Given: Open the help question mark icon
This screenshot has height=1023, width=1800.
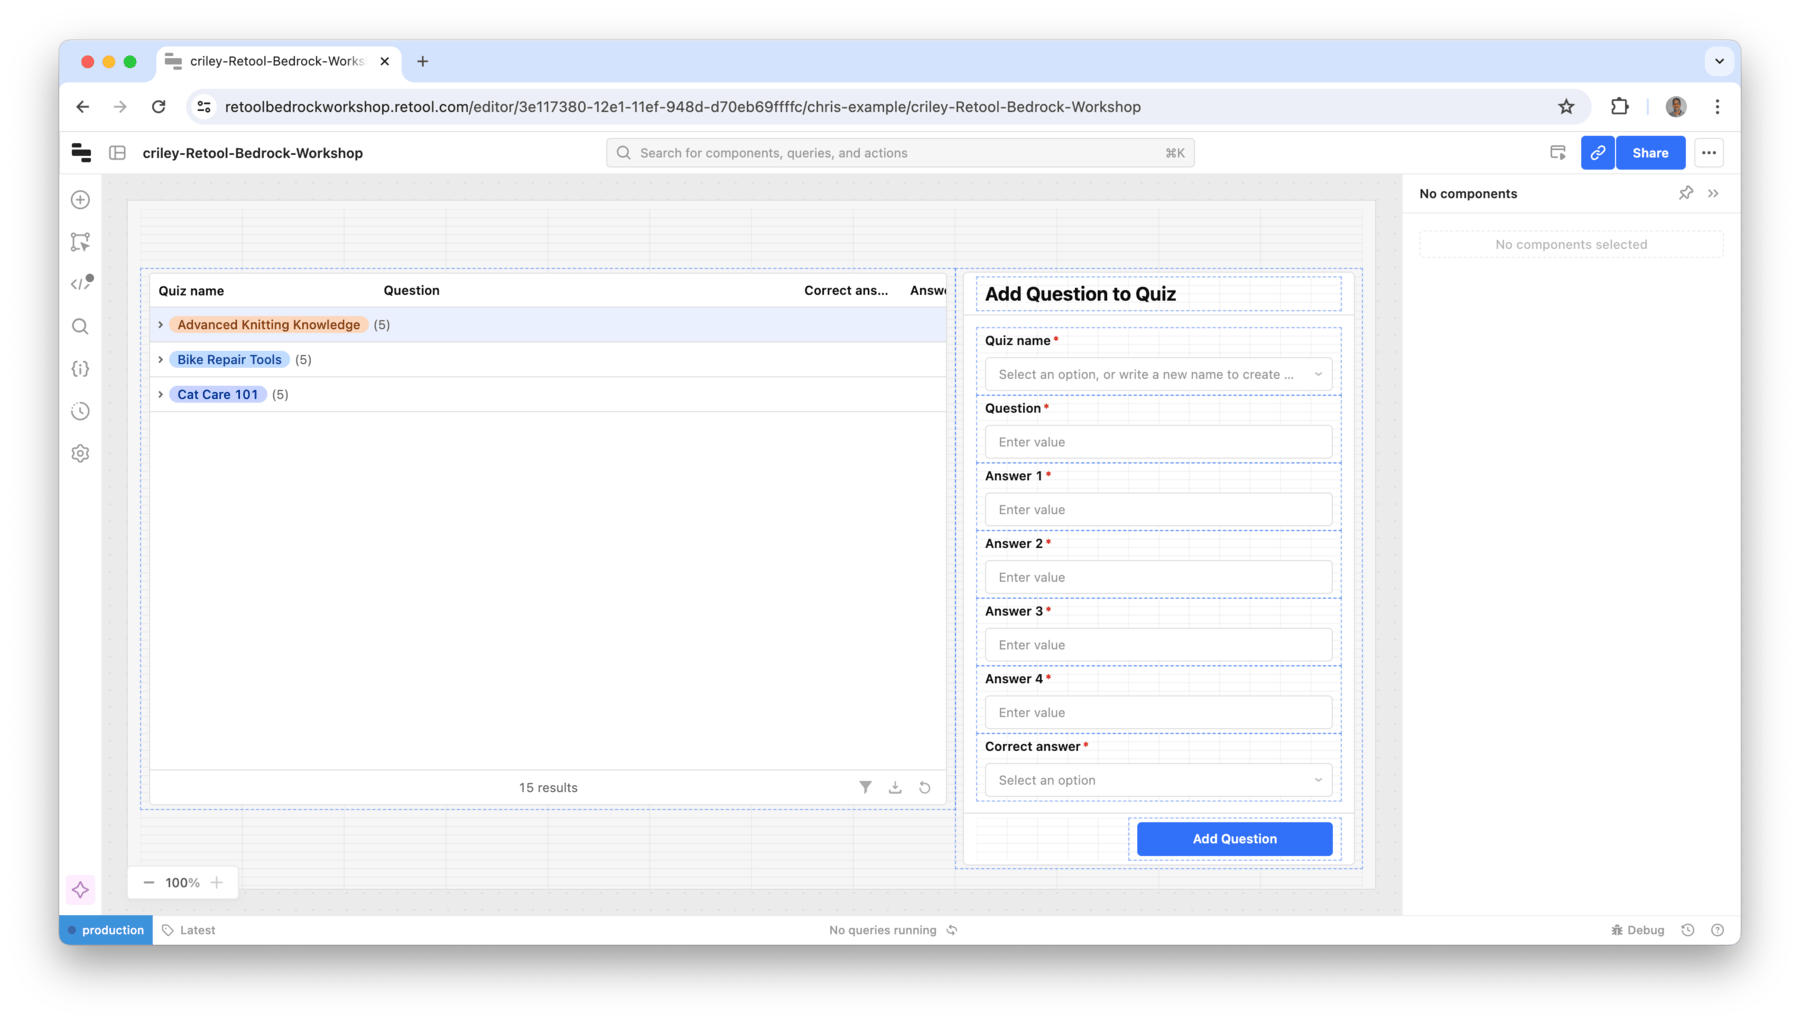Looking at the screenshot, I should (x=1718, y=930).
